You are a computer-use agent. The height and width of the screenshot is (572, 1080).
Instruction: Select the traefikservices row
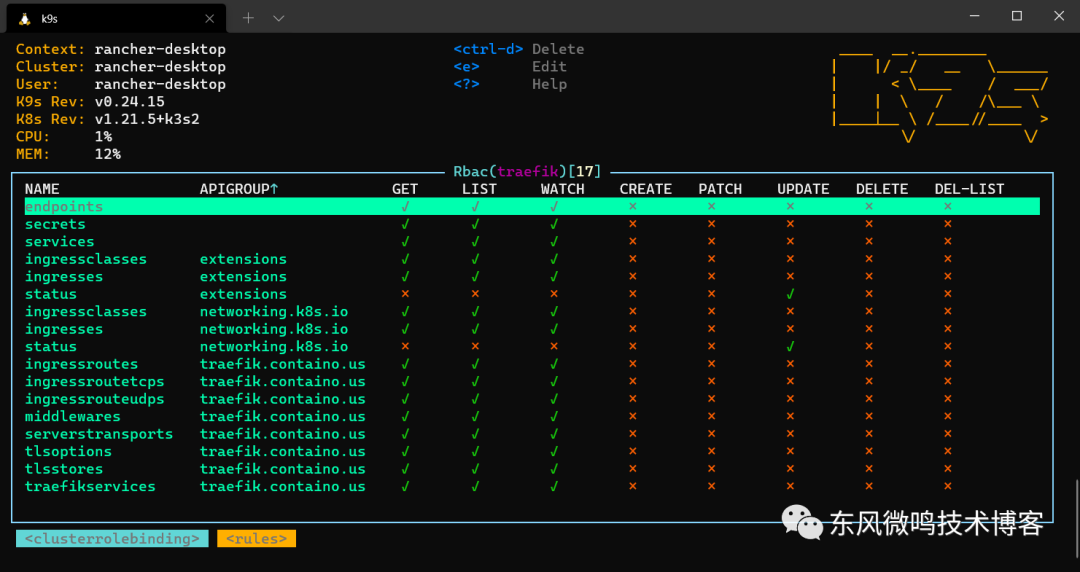[x=532, y=486]
